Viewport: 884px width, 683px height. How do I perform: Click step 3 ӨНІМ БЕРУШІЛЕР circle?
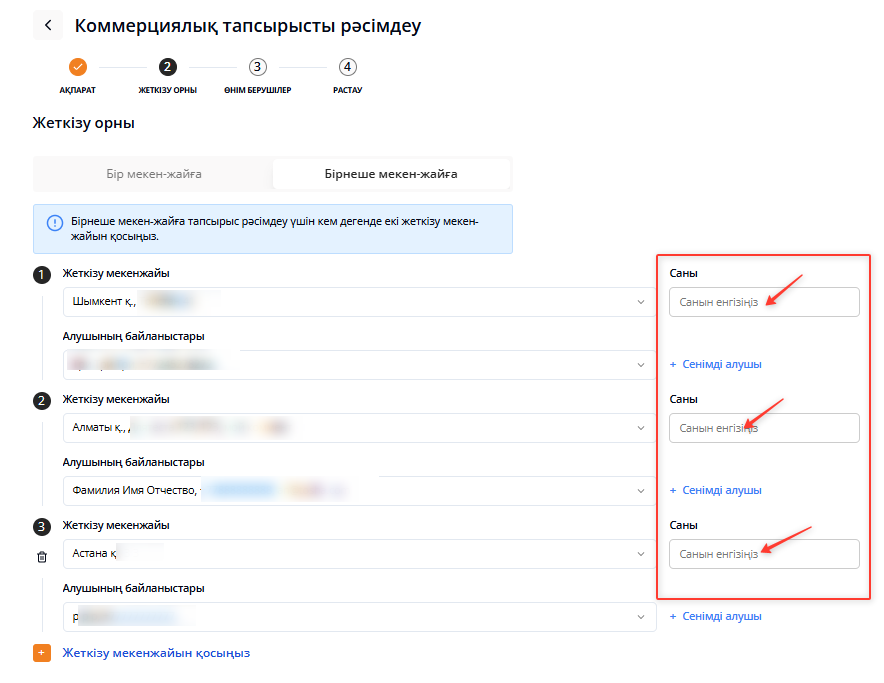(x=257, y=67)
